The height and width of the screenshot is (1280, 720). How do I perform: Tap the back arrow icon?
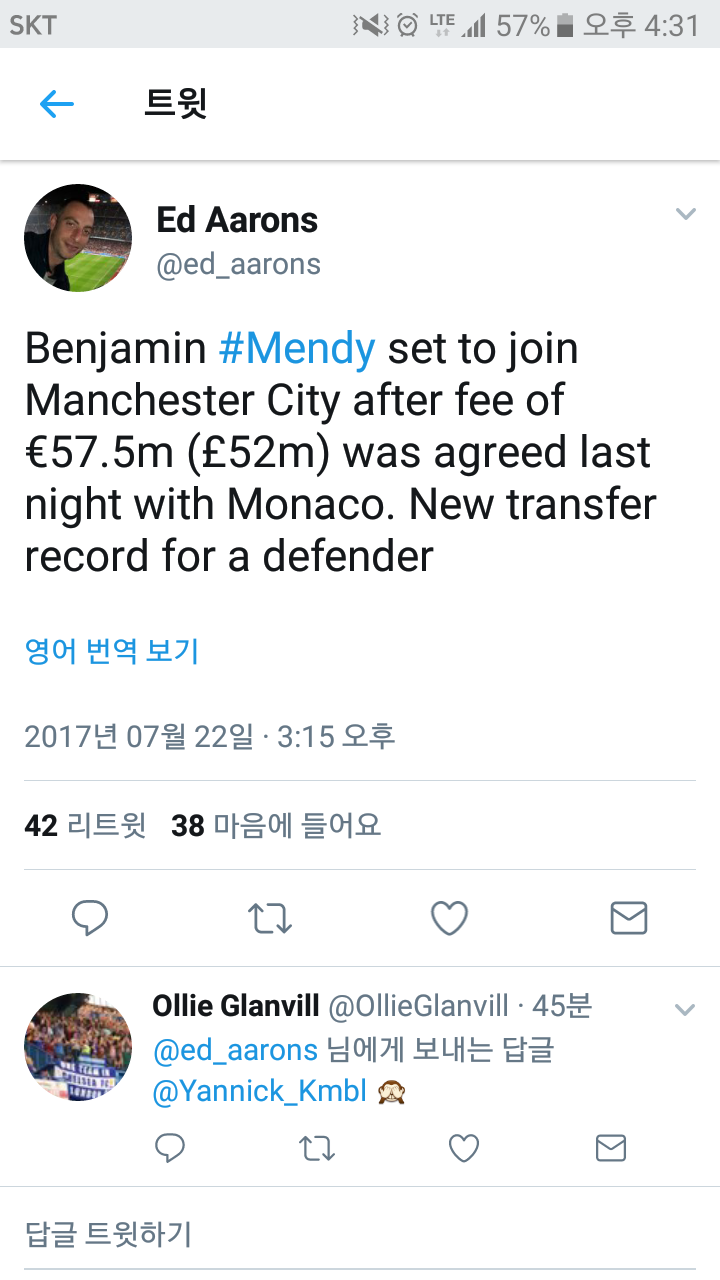57,104
